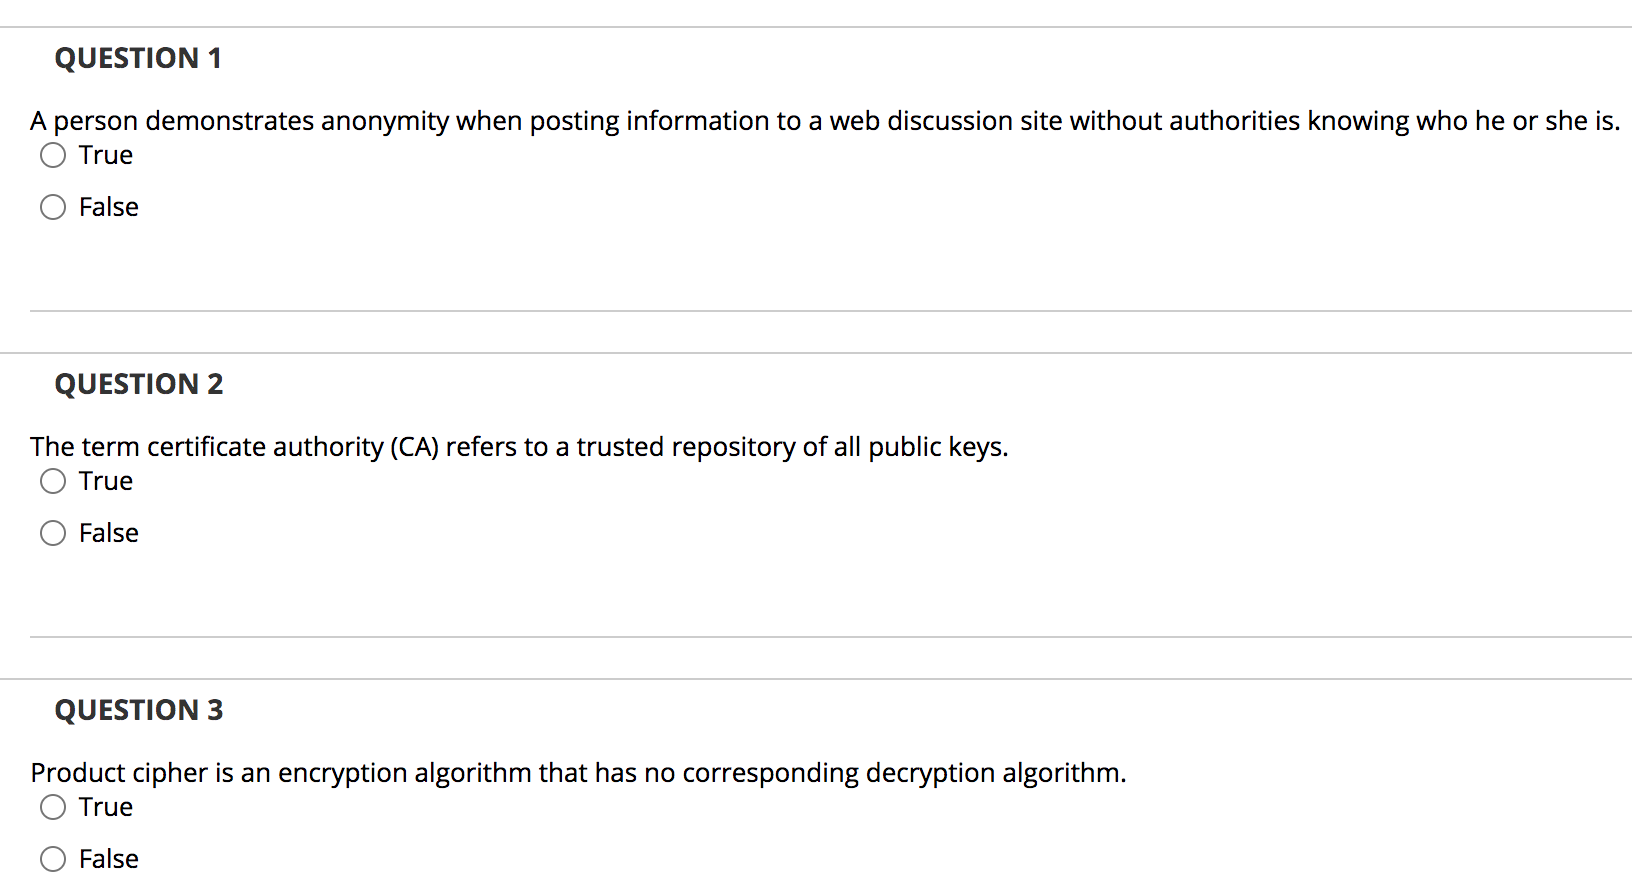Screen dimensions: 1632x896
Task: Mark the product cipher statement as False
Action: pyautogui.click(x=53, y=859)
